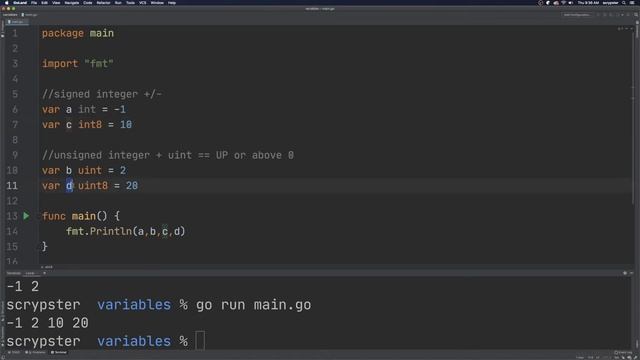Click the fmt.Println call on line 14
This screenshot has height=360, width=640.
click(126, 231)
